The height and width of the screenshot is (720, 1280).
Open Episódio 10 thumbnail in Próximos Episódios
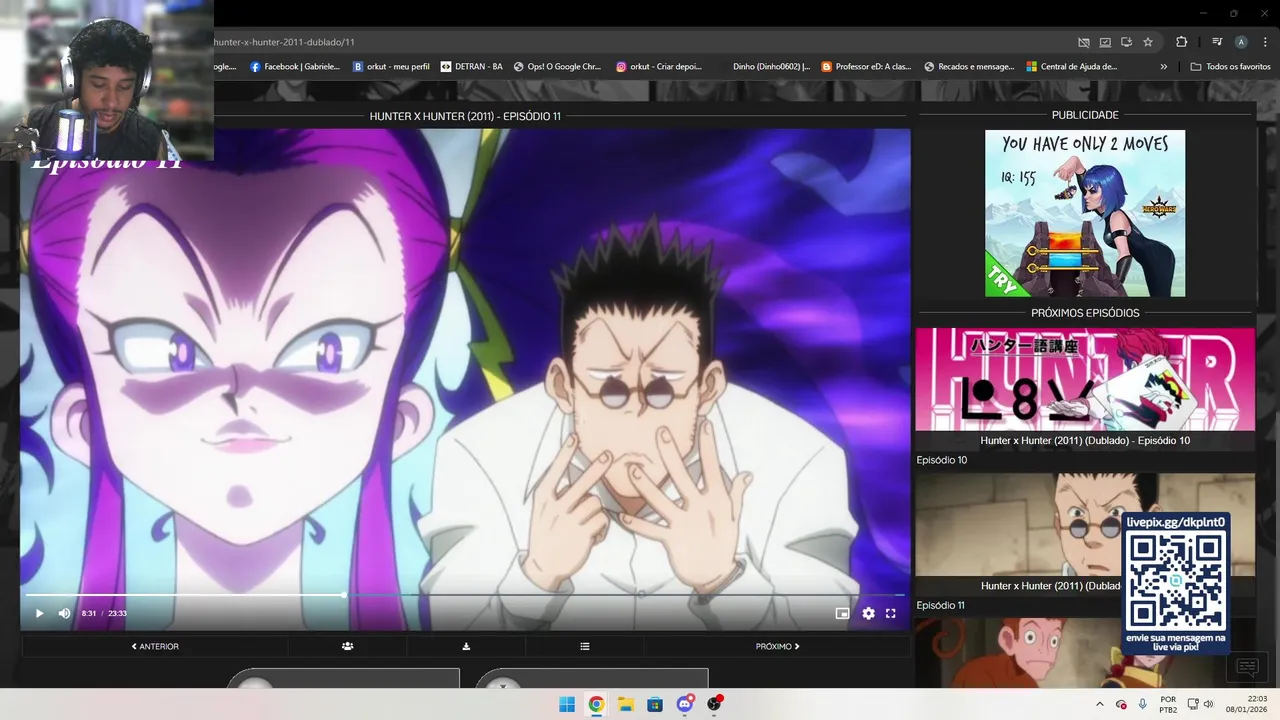(1085, 379)
